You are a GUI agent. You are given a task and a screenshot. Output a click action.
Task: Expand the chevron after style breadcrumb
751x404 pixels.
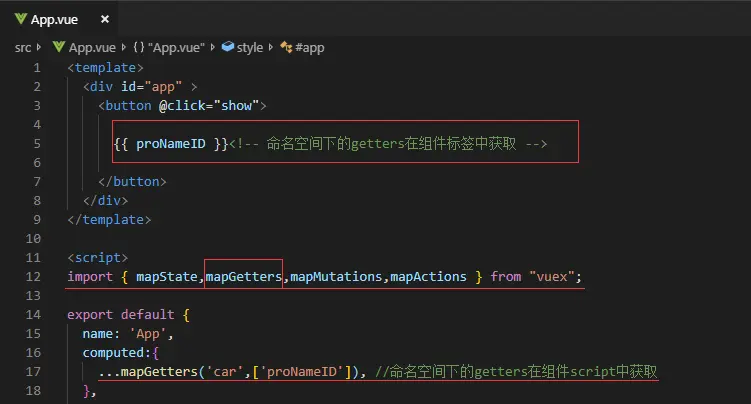click(271, 47)
